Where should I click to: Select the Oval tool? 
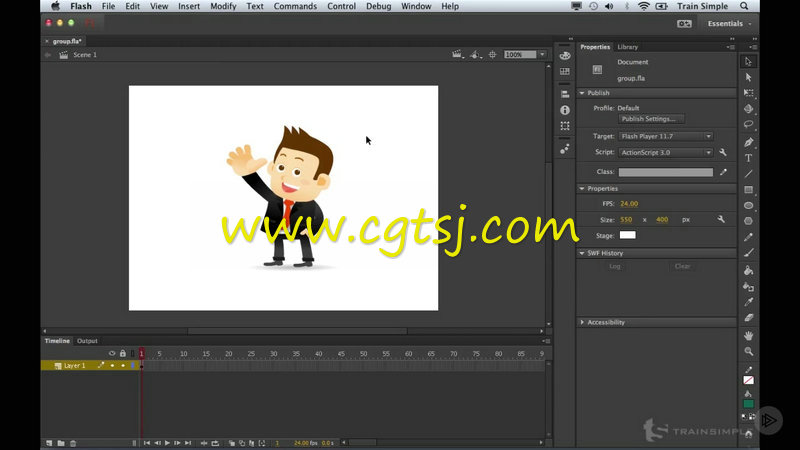(748, 205)
